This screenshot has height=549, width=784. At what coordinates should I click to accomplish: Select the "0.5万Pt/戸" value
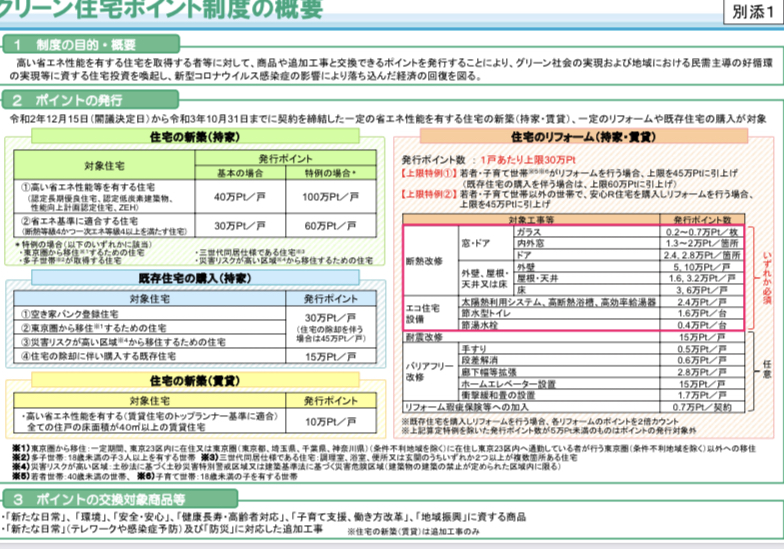702,349
